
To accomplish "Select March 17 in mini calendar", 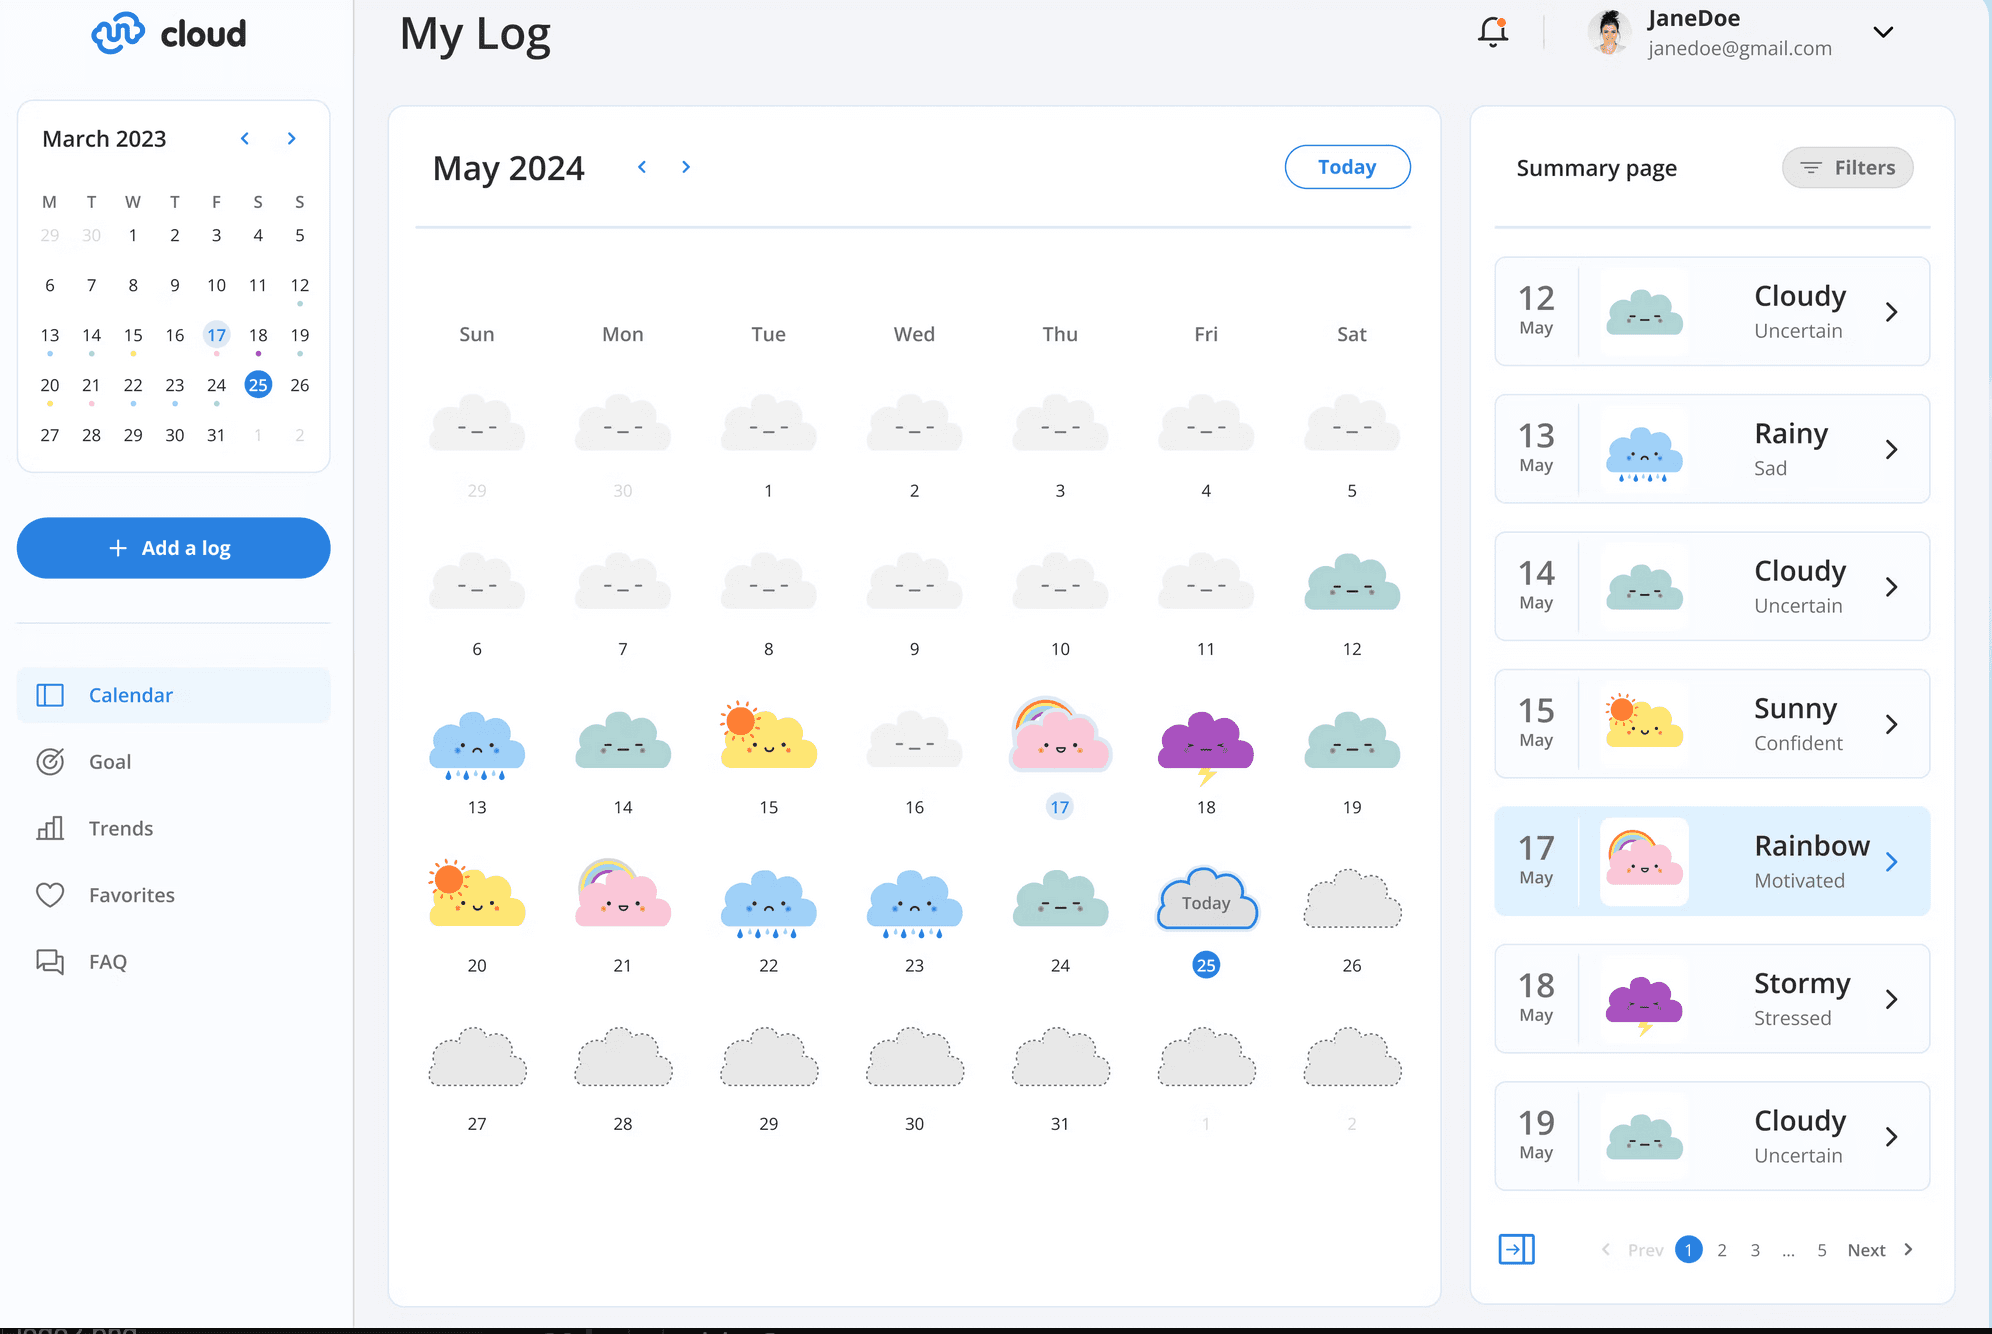I will [x=217, y=335].
